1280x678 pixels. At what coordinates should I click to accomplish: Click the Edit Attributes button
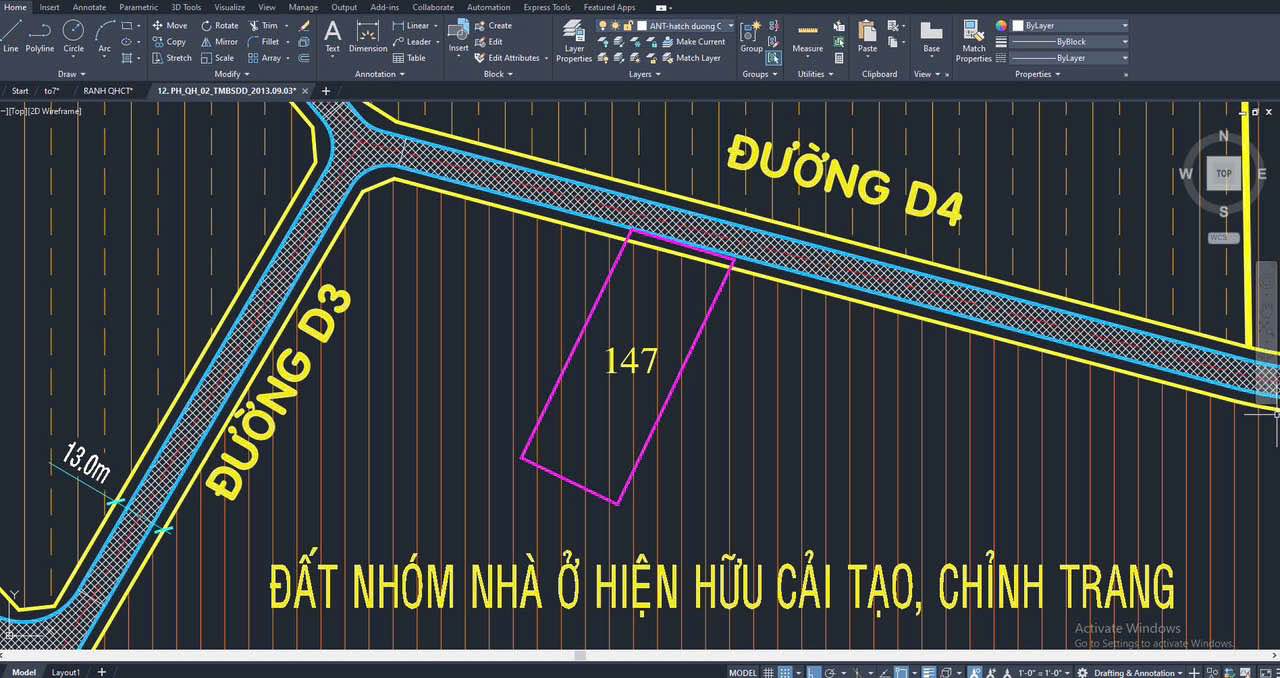point(508,58)
